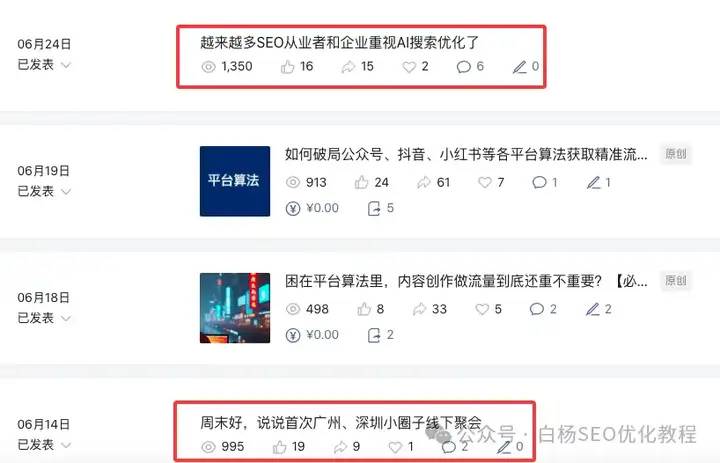
Task: Expand 已发表 dropdown for 06月14日
Action: click(66, 445)
